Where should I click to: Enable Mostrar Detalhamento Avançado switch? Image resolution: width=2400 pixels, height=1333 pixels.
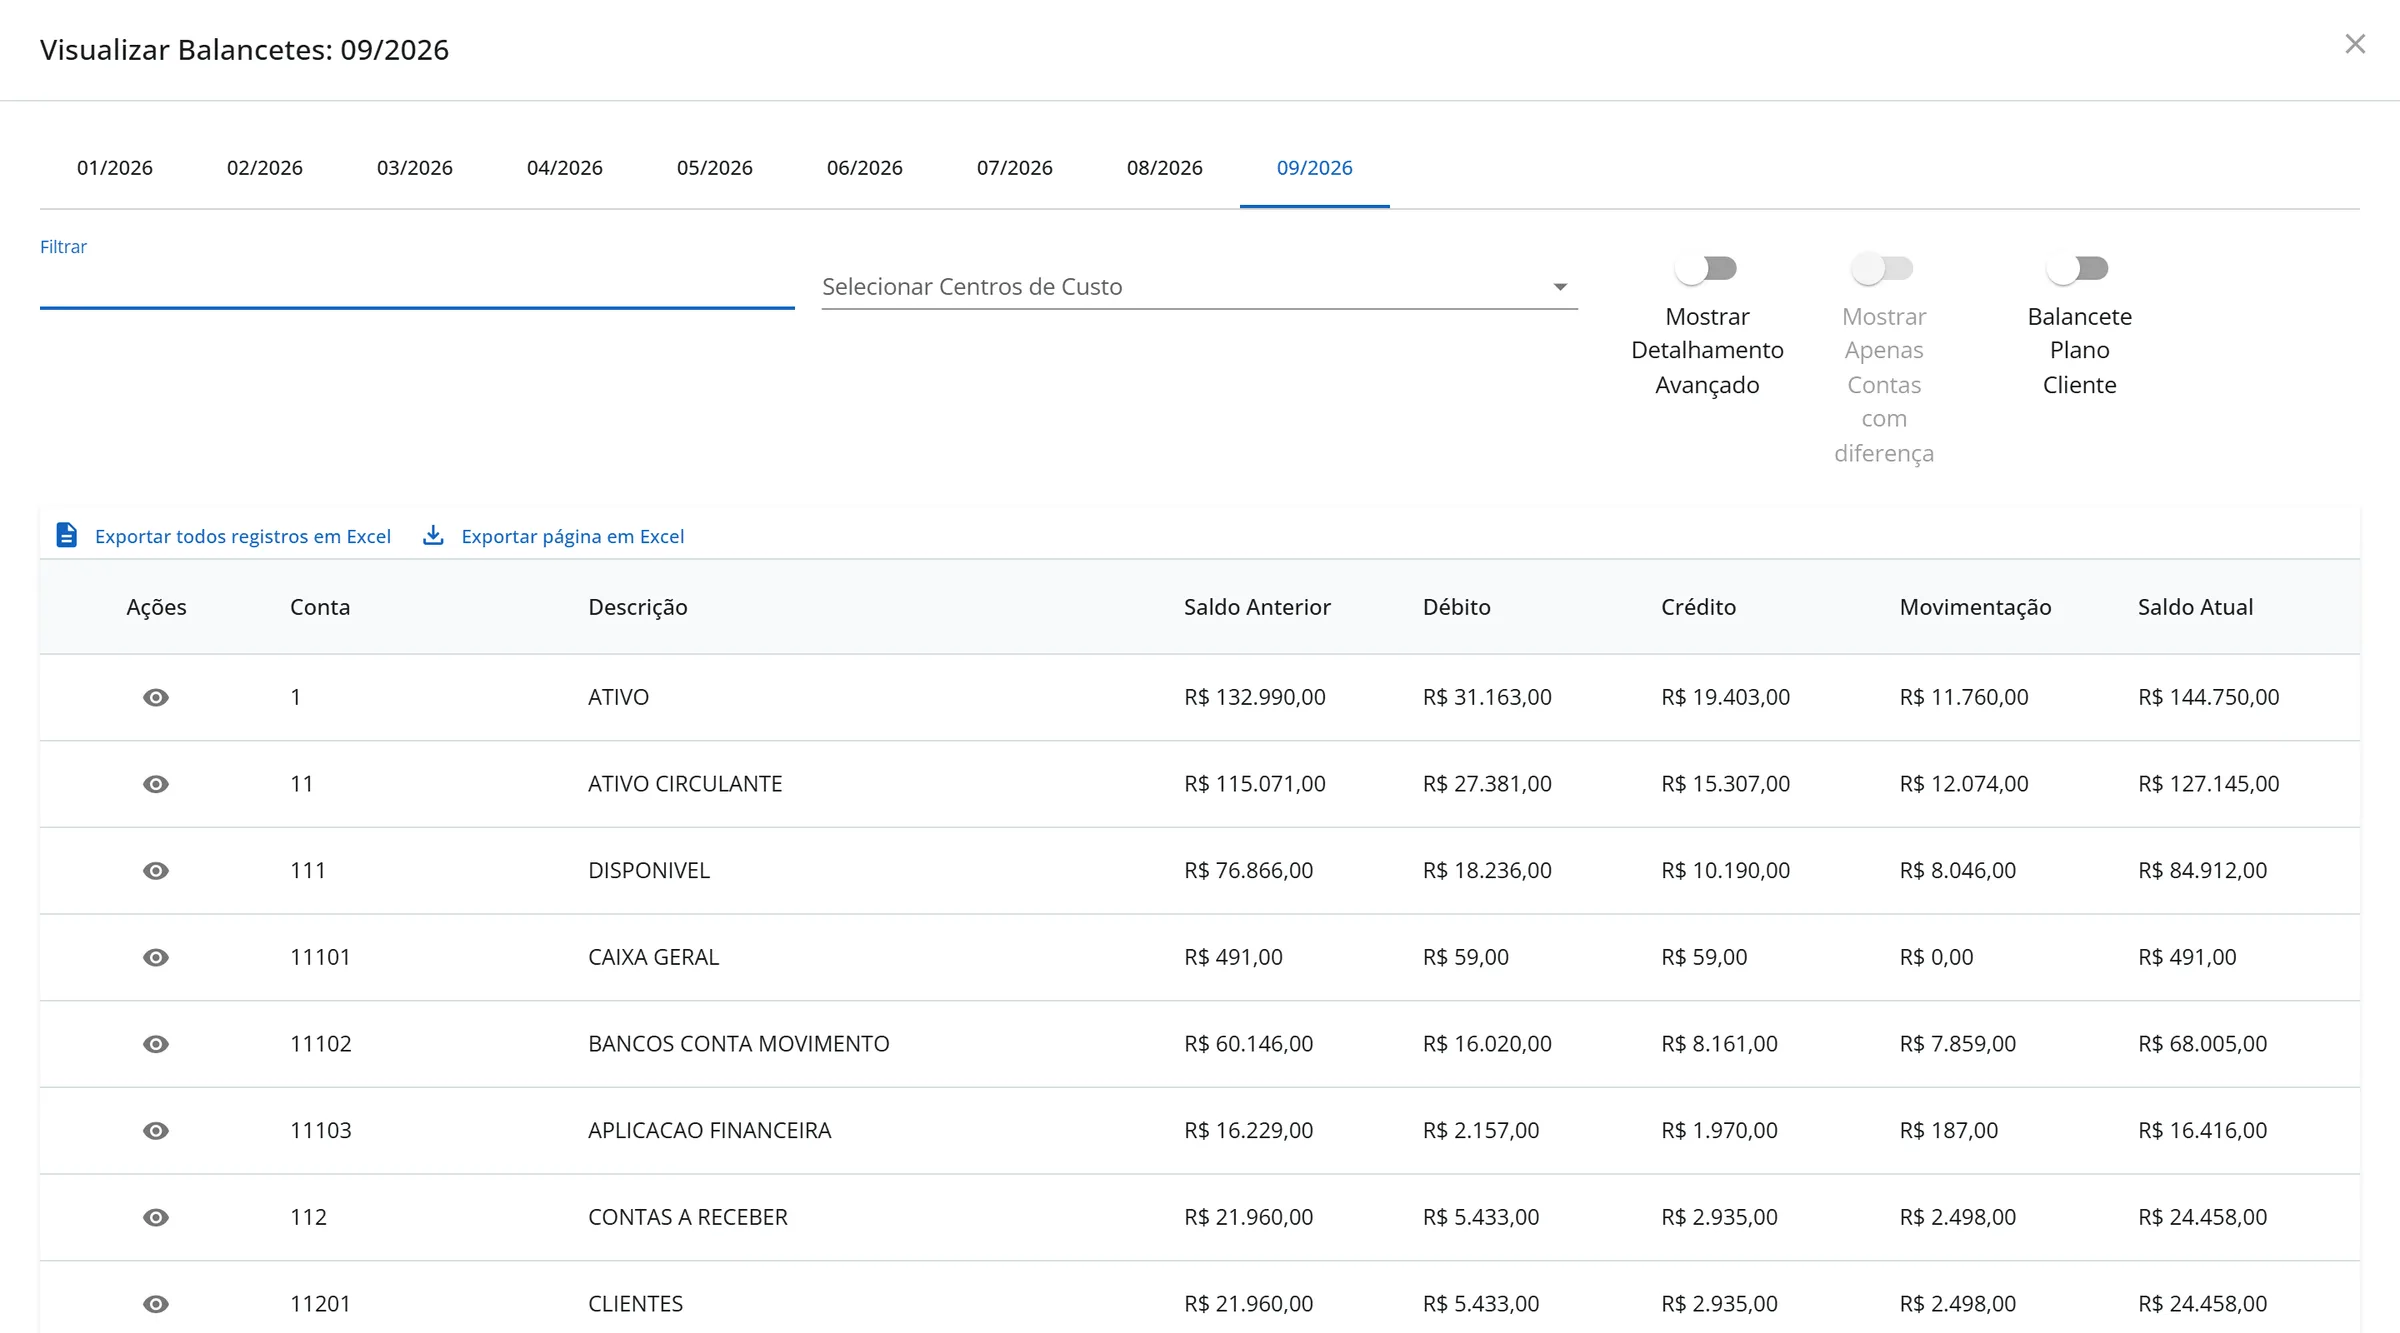coord(1707,268)
